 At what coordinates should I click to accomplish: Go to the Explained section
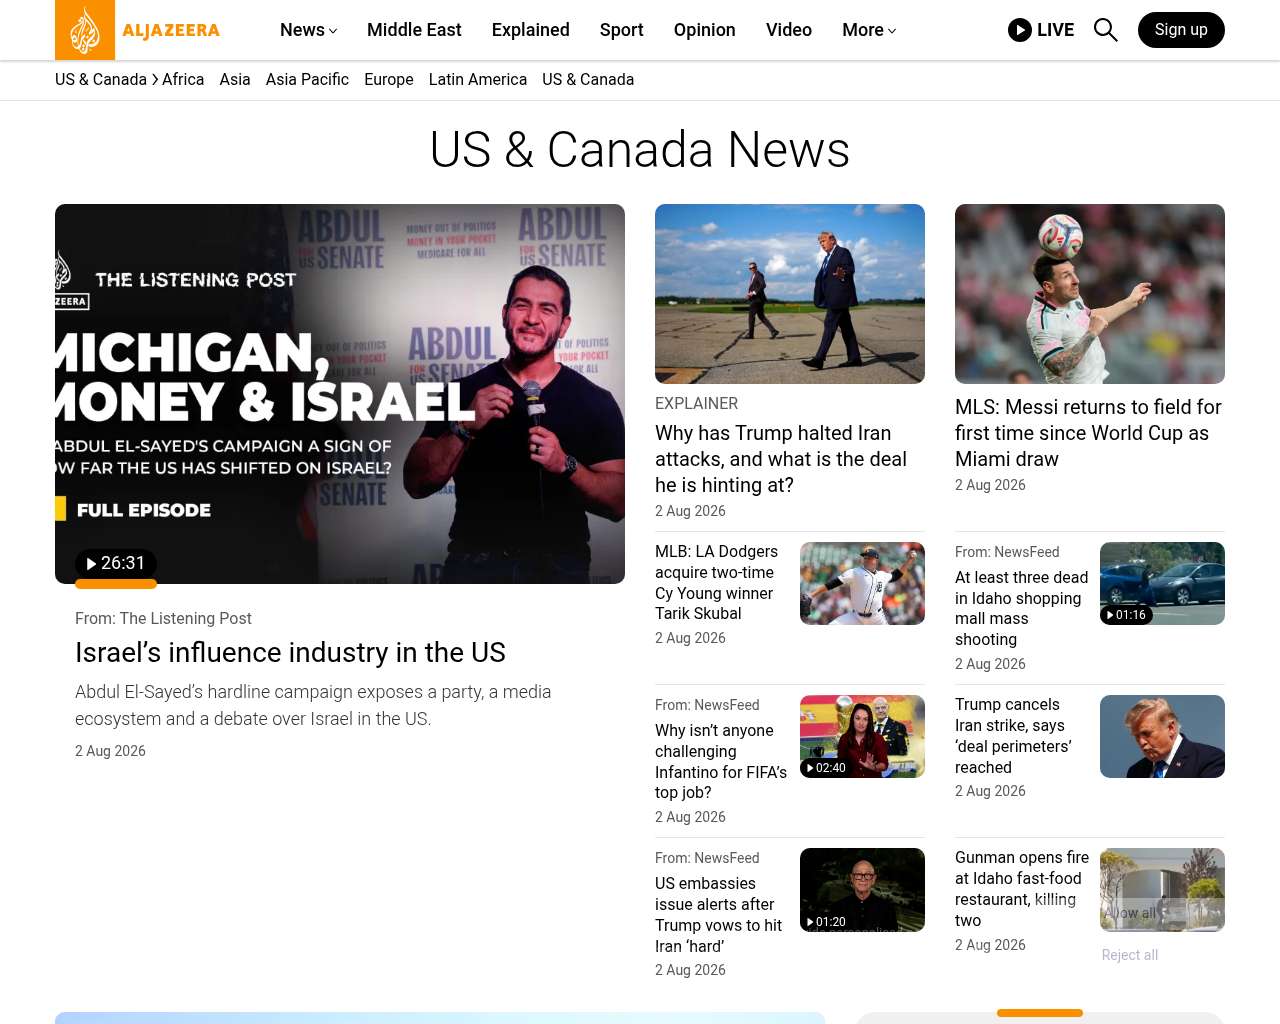[x=531, y=30]
